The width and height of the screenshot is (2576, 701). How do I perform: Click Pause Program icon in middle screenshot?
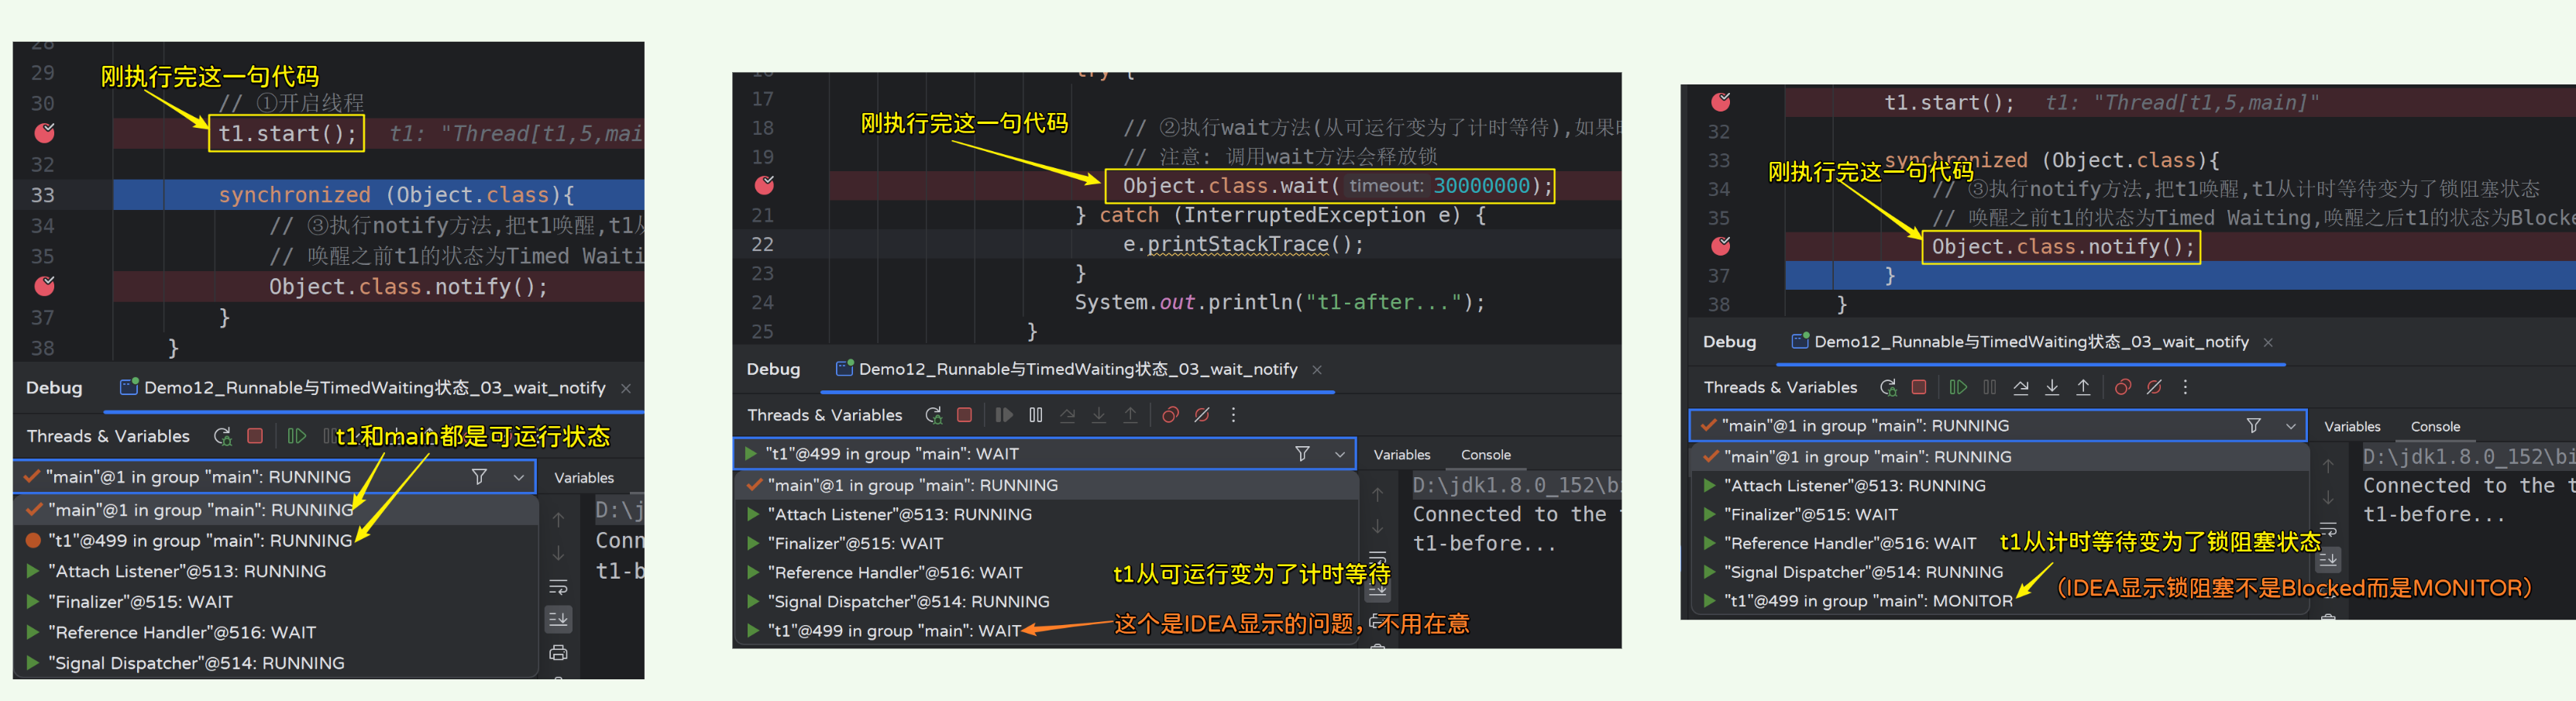(x=1036, y=415)
